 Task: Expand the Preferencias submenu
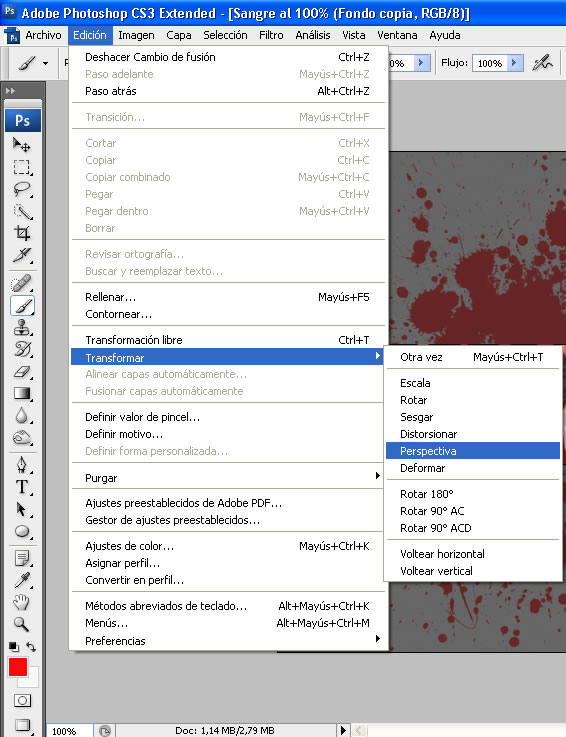(377, 638)
